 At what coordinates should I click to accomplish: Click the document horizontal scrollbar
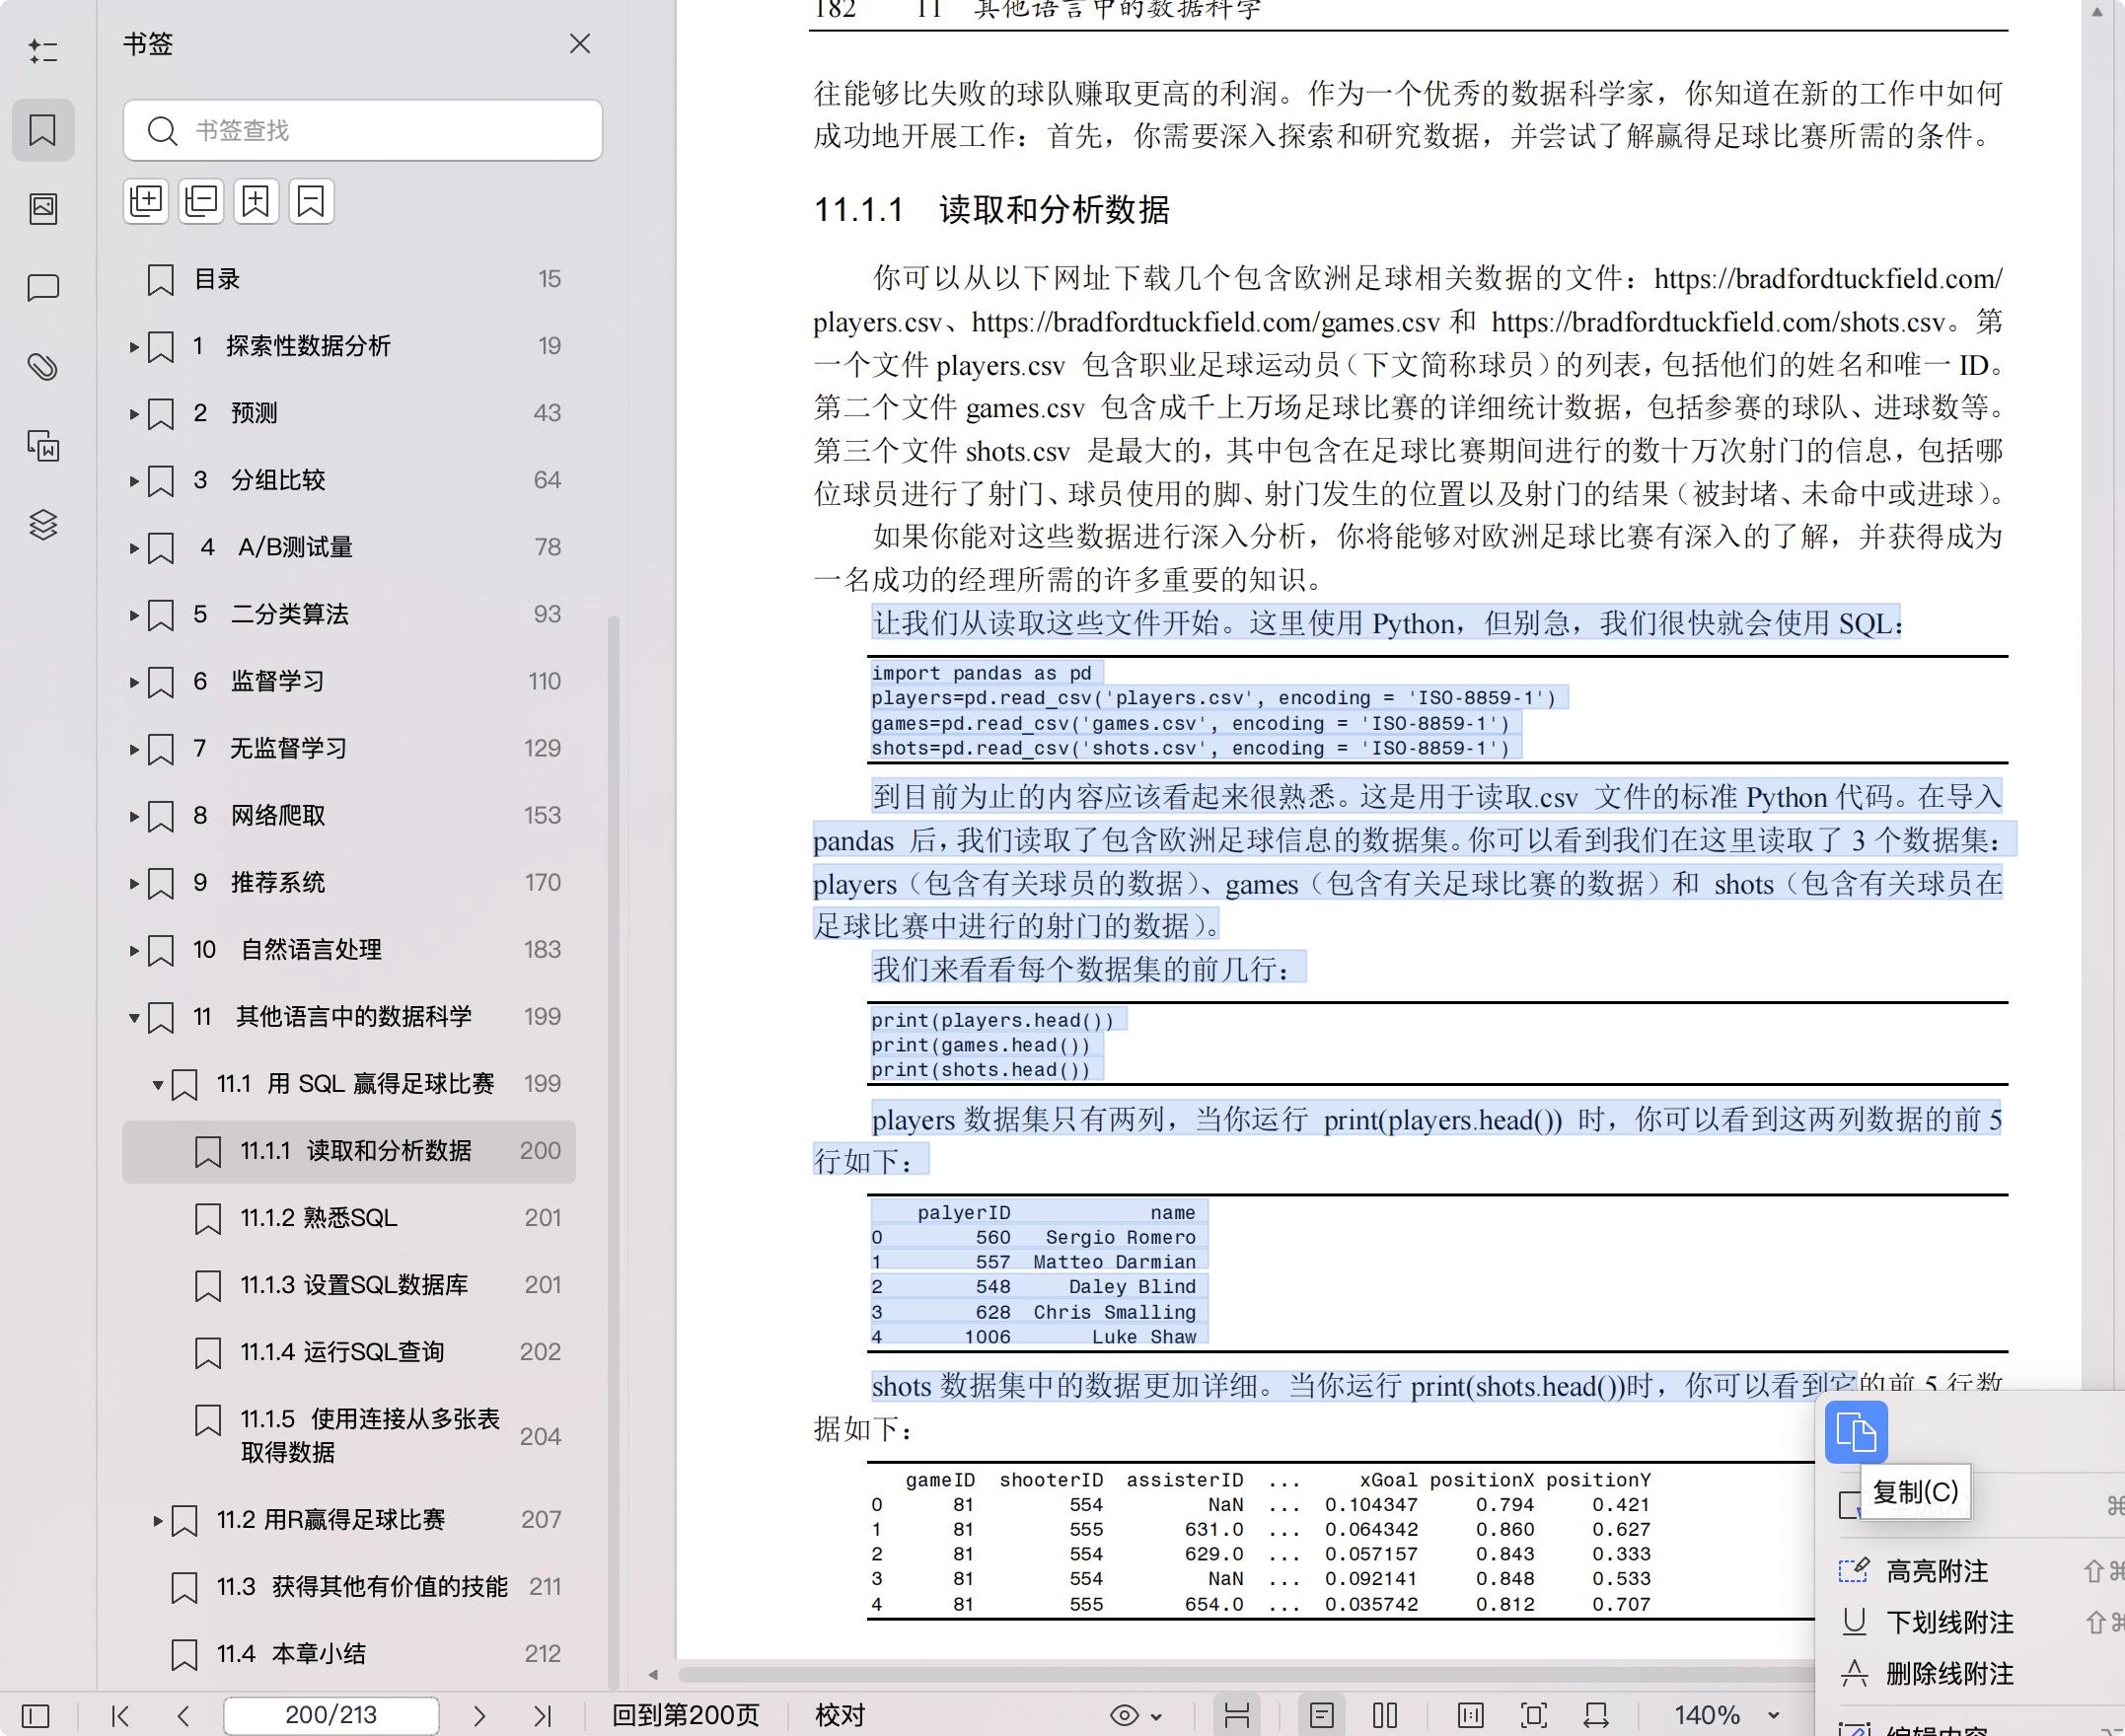click(x=1245, y=1674)
